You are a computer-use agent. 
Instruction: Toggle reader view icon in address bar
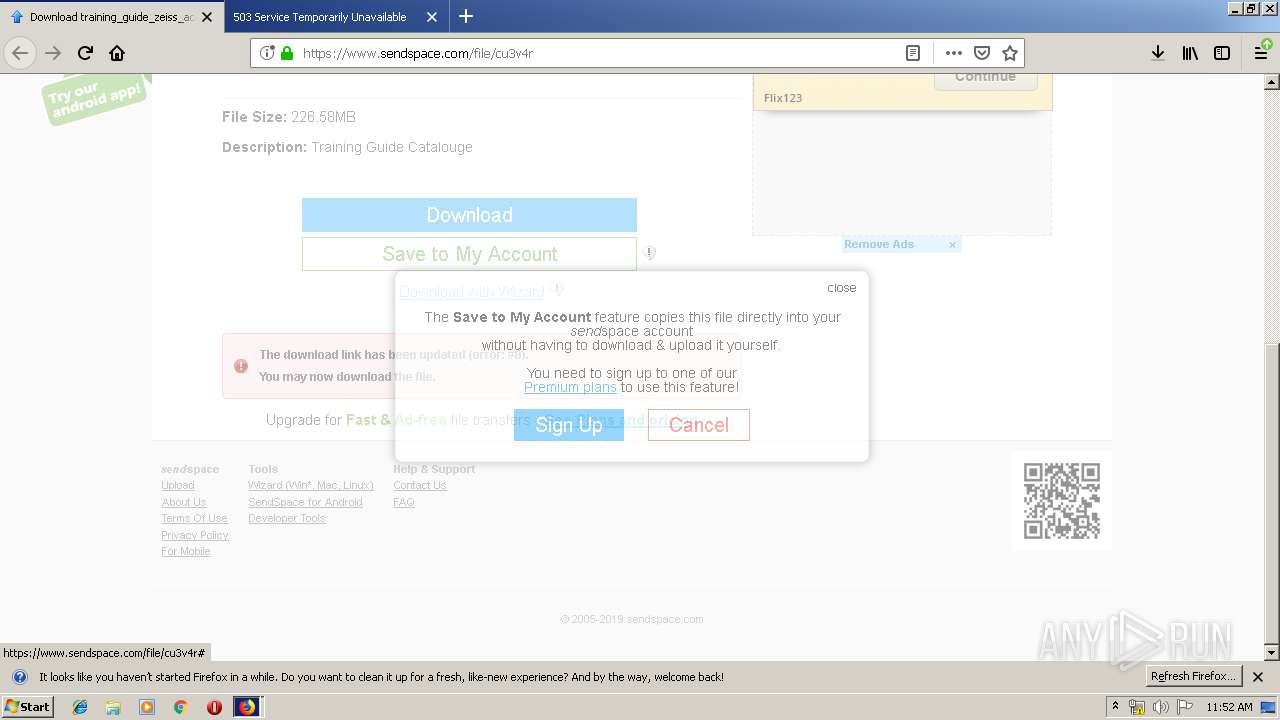pos(913,53)
